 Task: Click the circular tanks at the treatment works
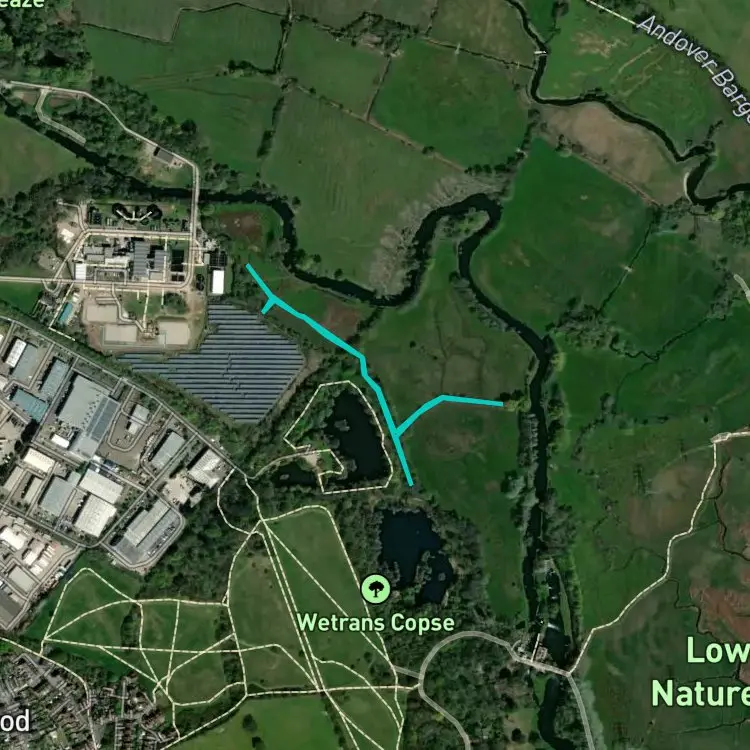coord(137,211)
